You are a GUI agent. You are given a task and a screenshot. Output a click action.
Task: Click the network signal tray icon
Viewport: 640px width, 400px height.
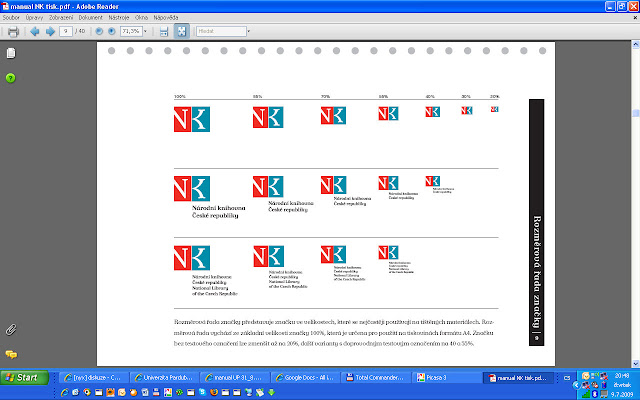tap(586, 394)
